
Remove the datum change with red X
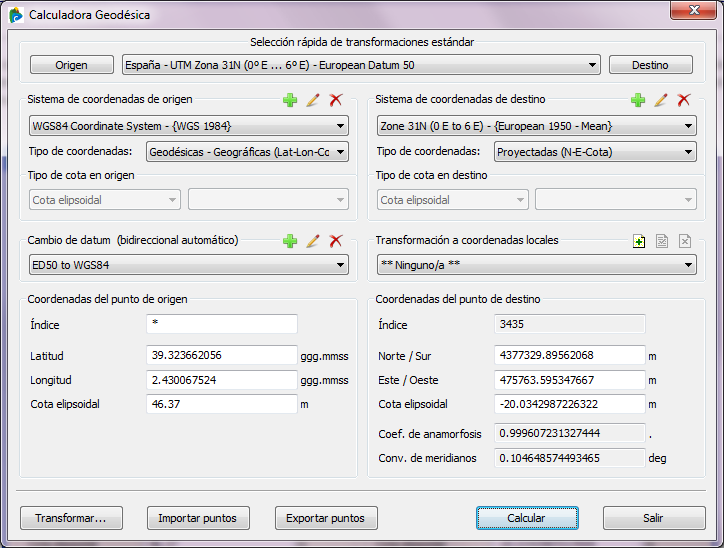[336, 241]
